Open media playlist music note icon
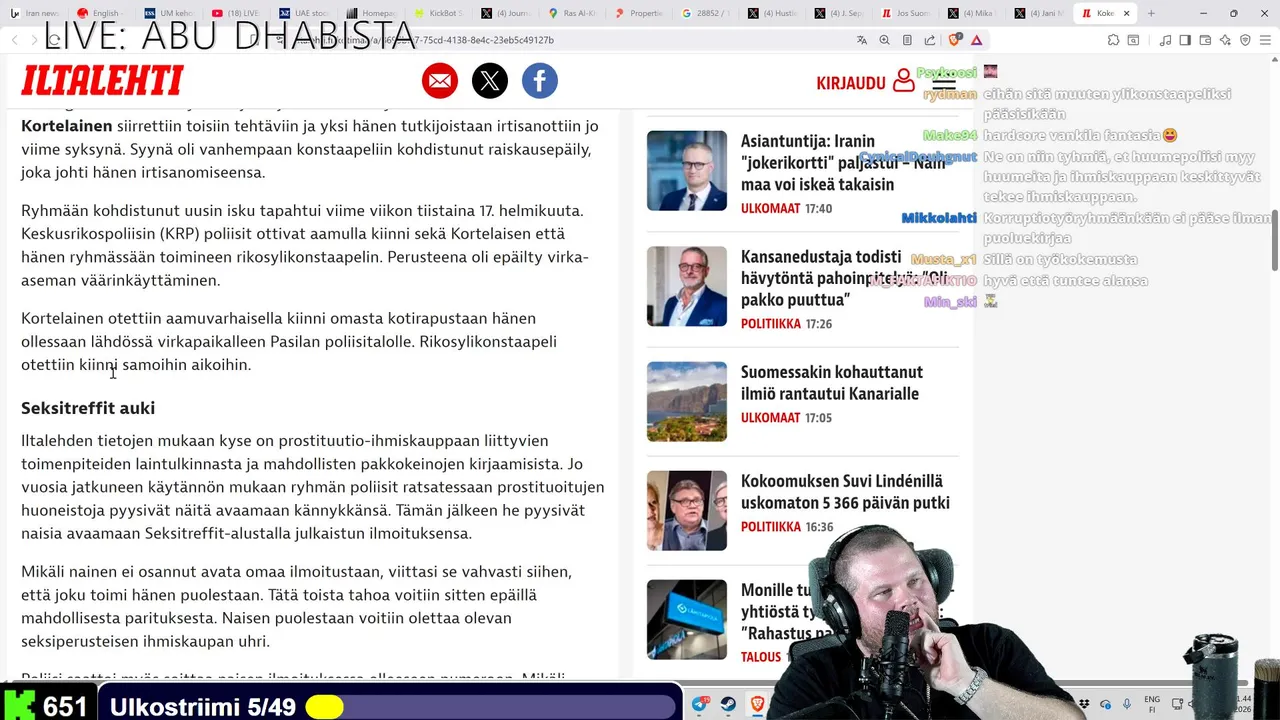Screen dimensions: 1280x720 click(x=1165, y=40)
